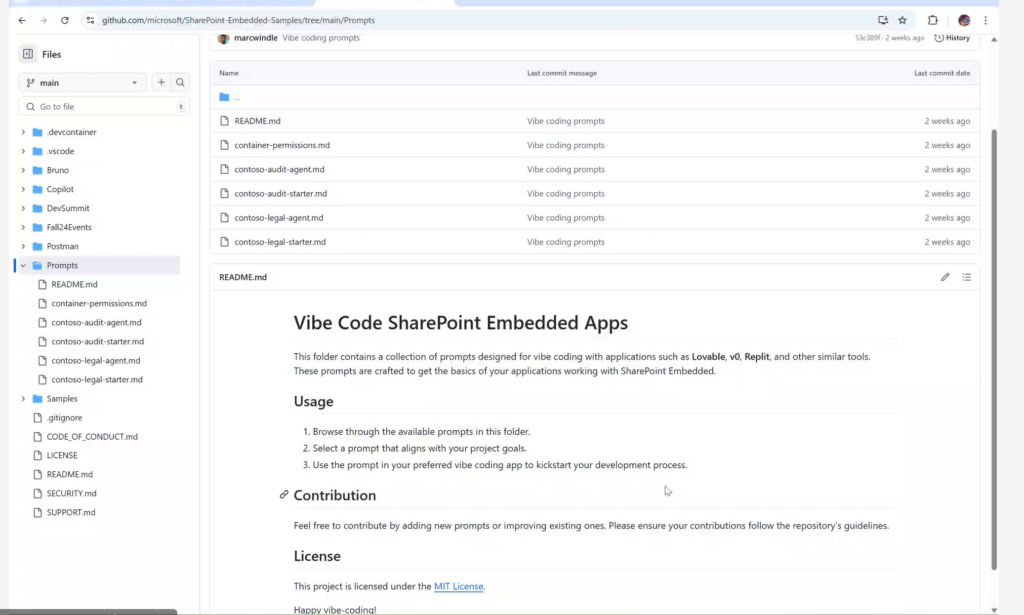1024x615 pixels.
Task: Expand the Bruno folder in tree
Action: coord(24,170)
